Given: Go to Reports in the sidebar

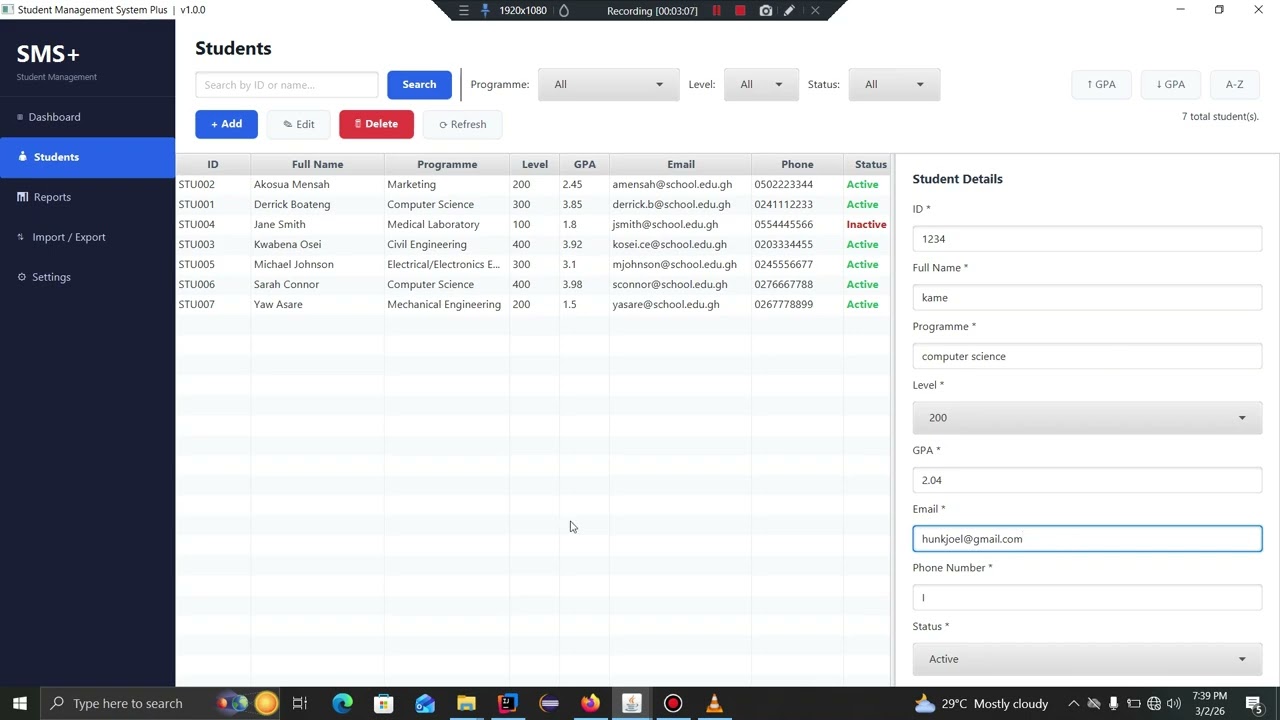Looking at the screenshot, I should click(x=87, y=197).
